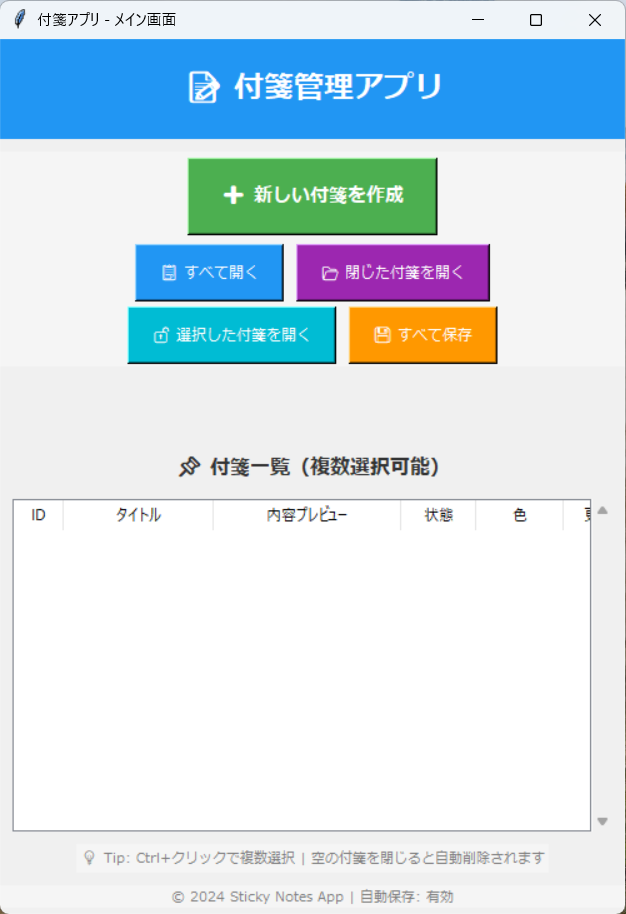
Task: Open closed notes with 閉じた付箋を開く
Action: (393, 273)
